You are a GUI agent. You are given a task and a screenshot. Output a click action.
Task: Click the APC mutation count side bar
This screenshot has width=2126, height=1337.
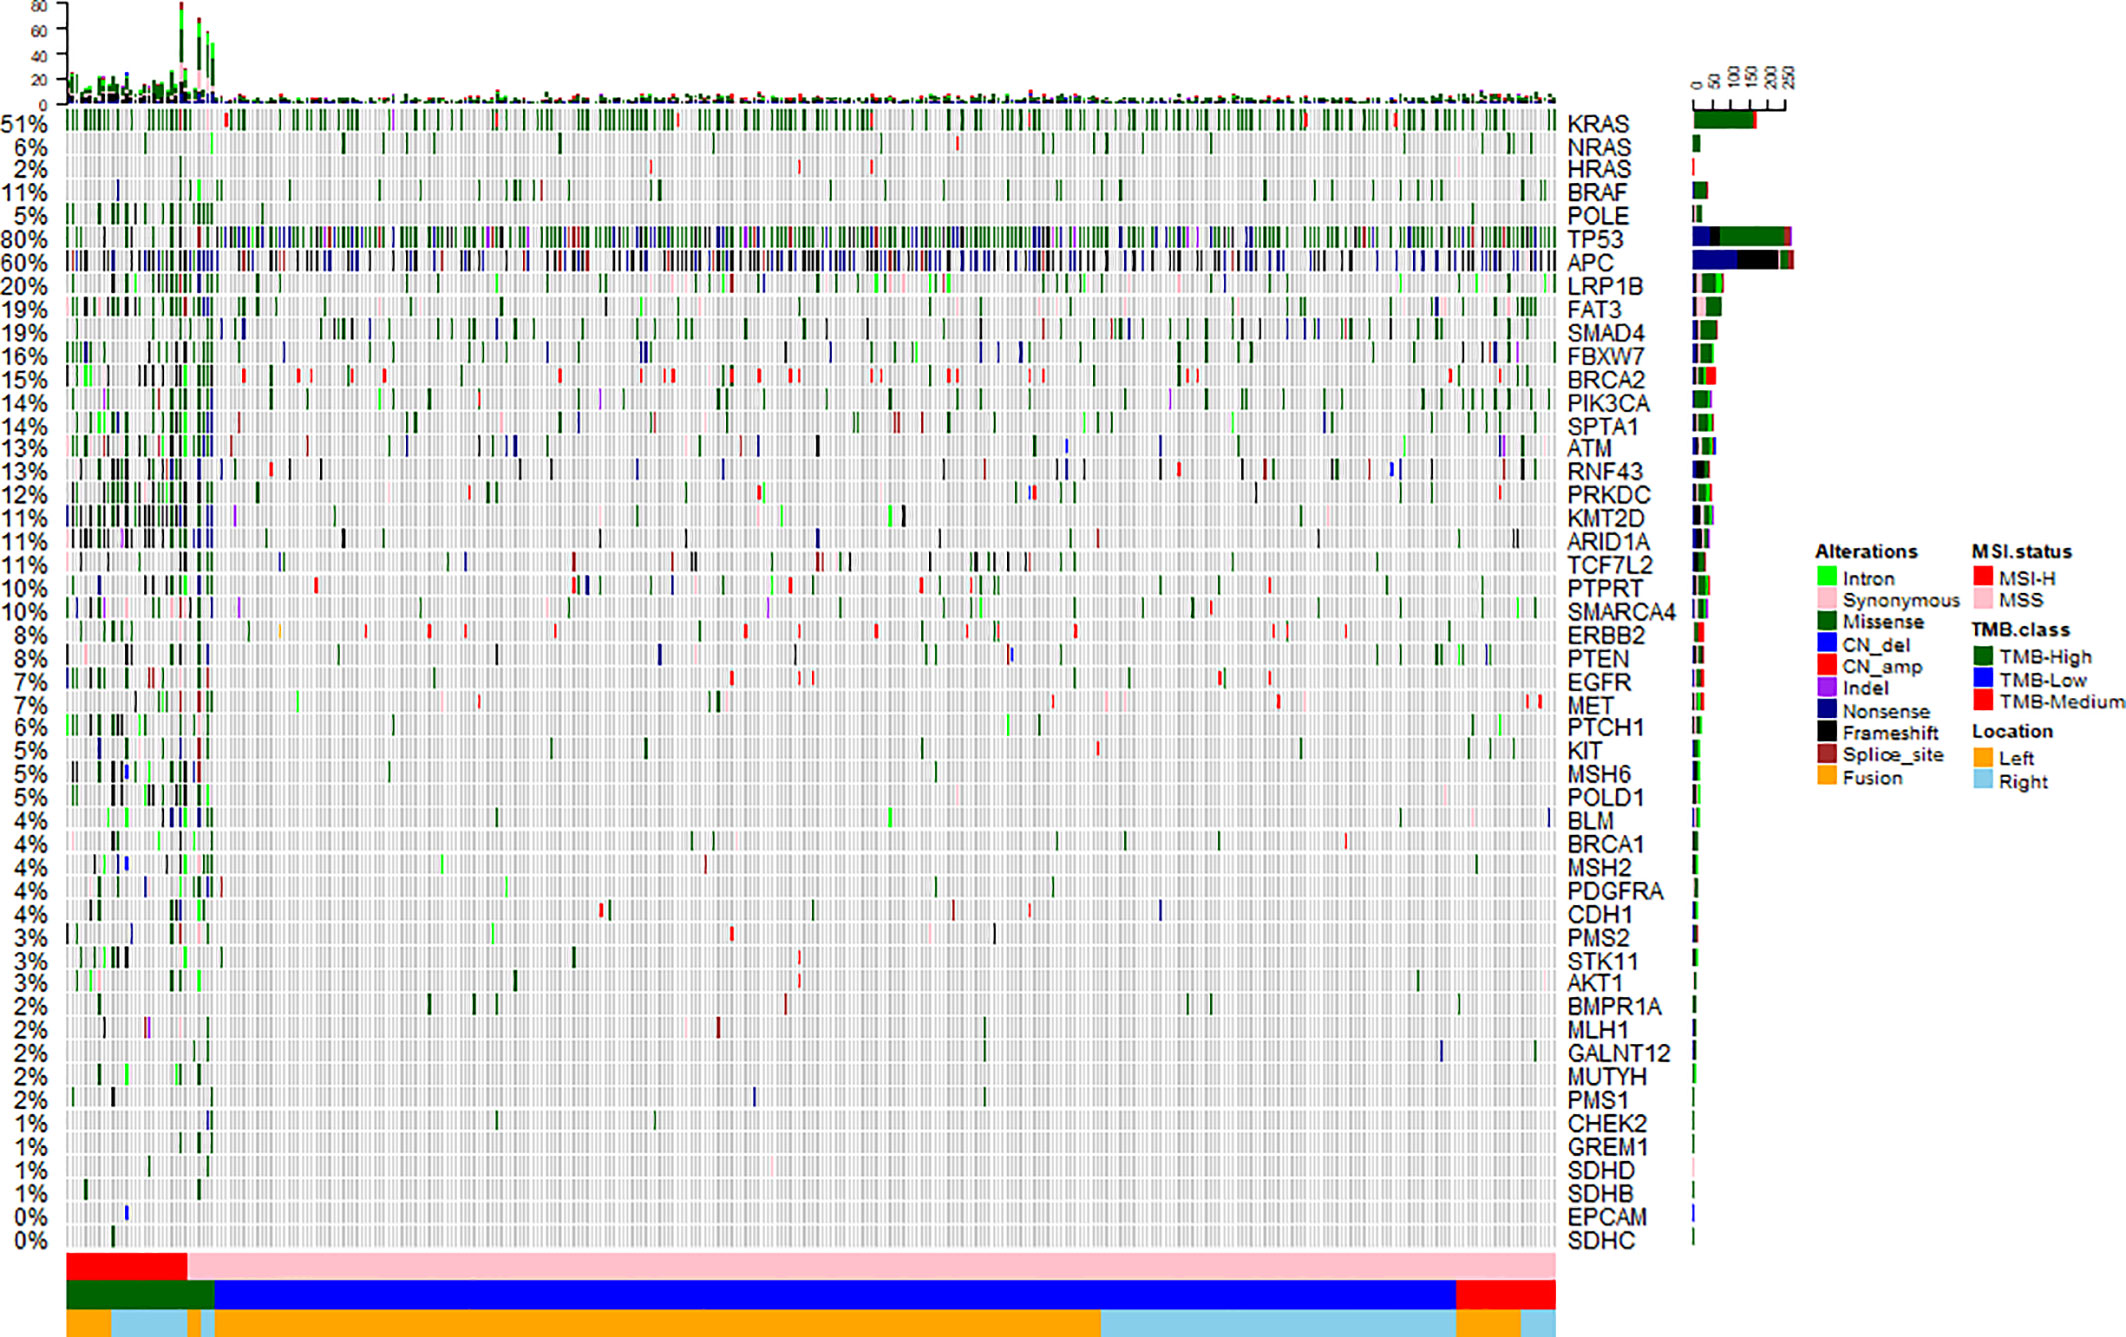[x=1743, y=260]
